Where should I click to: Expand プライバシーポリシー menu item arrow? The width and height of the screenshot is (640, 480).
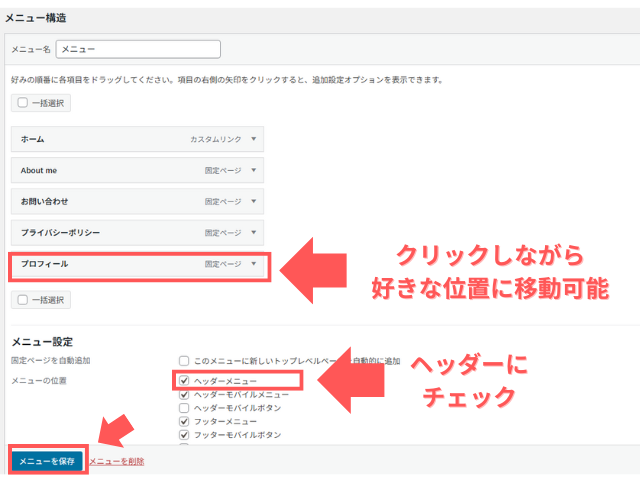254,233
